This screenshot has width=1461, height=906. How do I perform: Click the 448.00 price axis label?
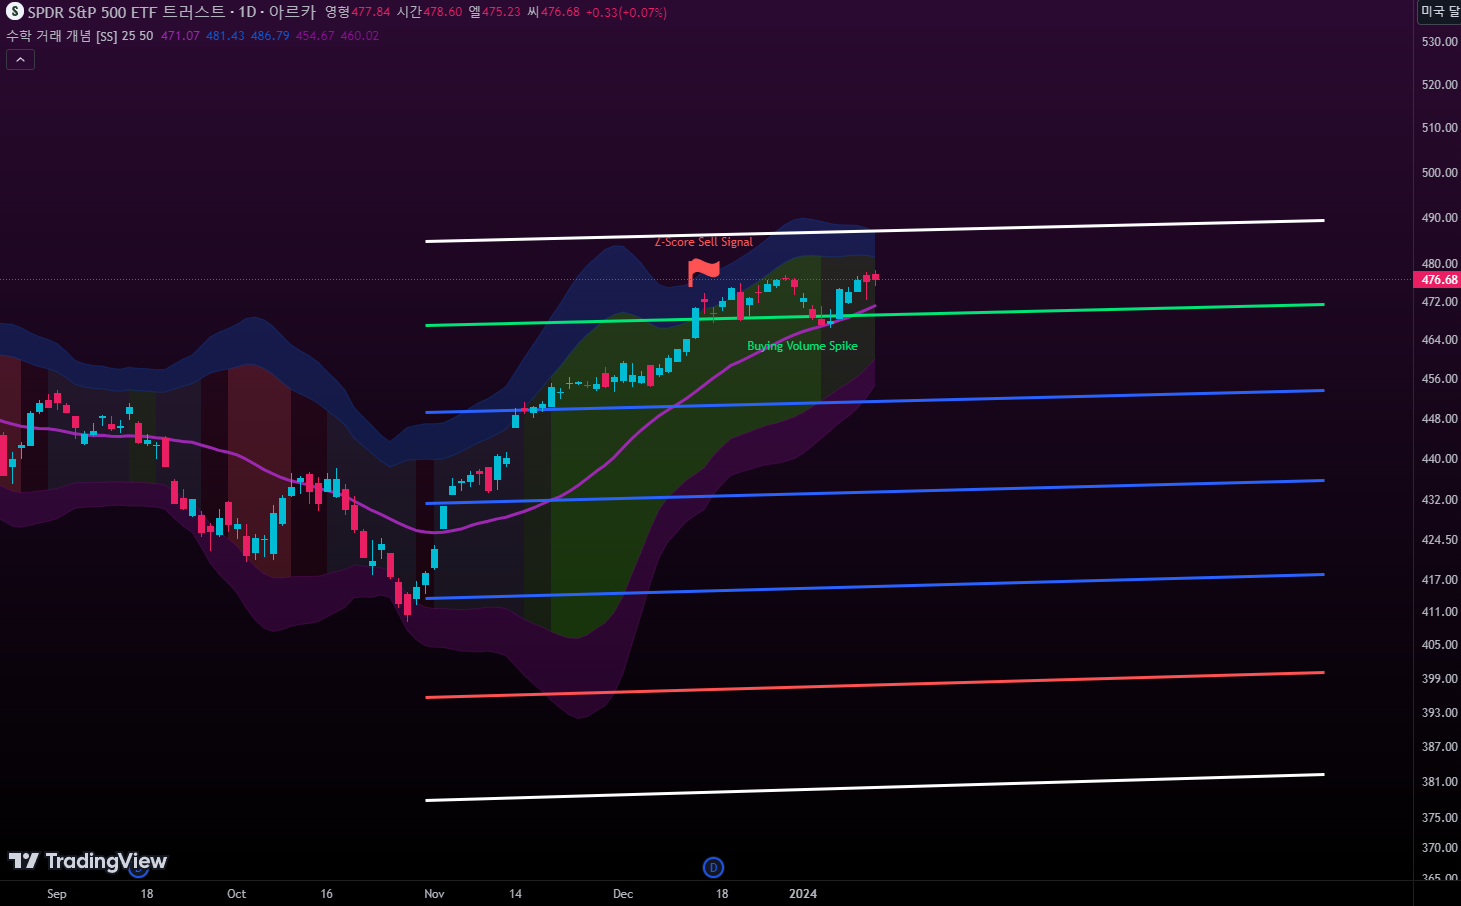(1439, 419)
